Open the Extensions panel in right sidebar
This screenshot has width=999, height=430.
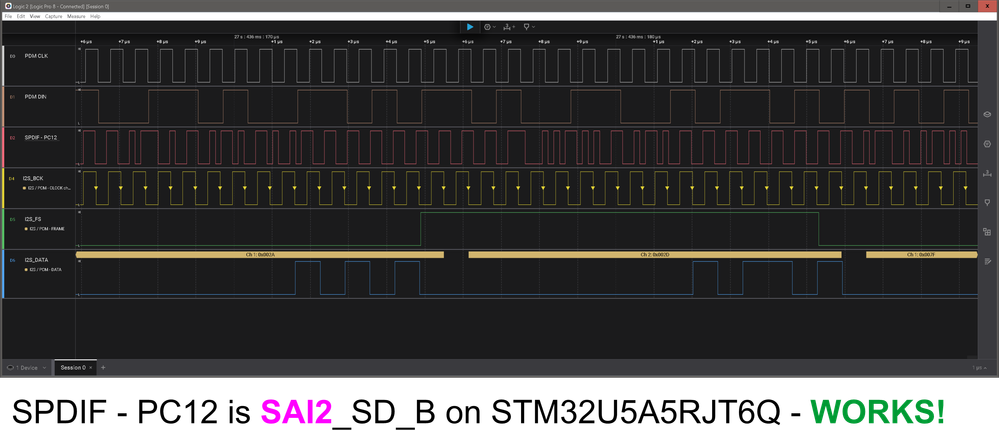coord(988,231)
